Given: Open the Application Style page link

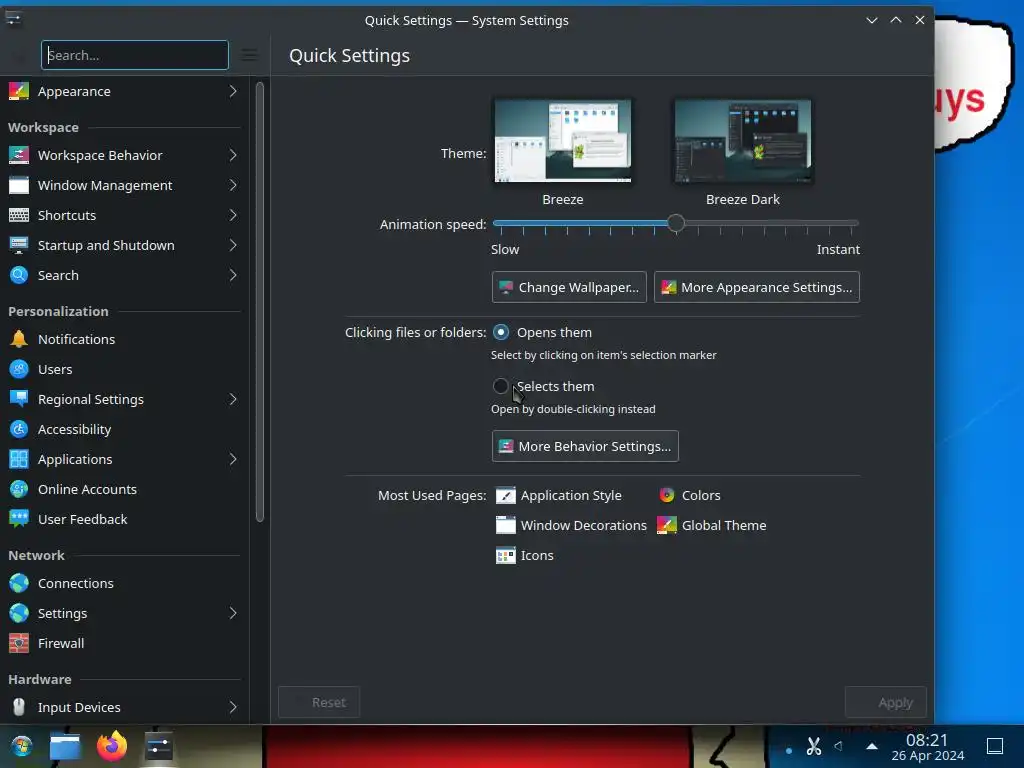Looking at the screenshot, I should [559, 496].
